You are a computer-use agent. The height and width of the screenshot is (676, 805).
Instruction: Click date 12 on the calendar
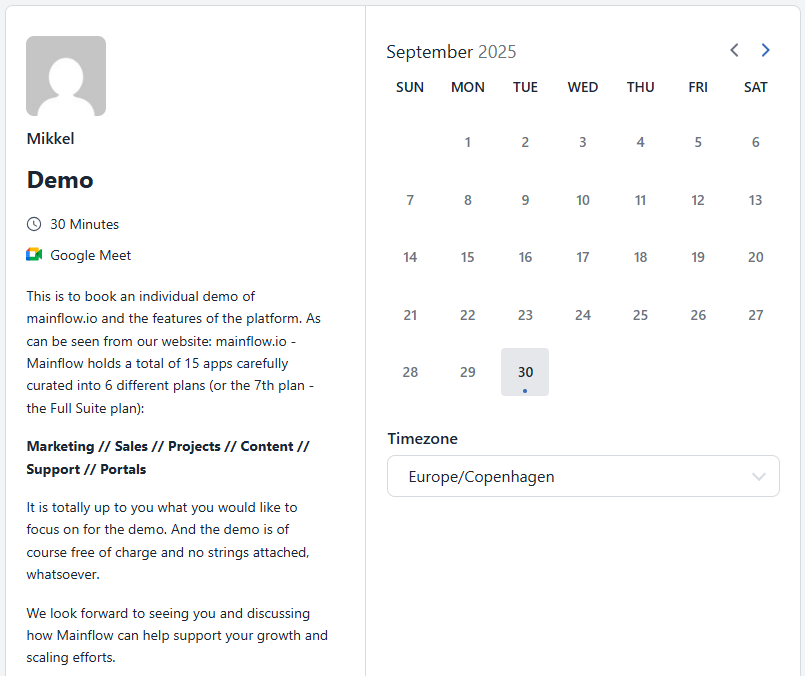click(698, 200)
